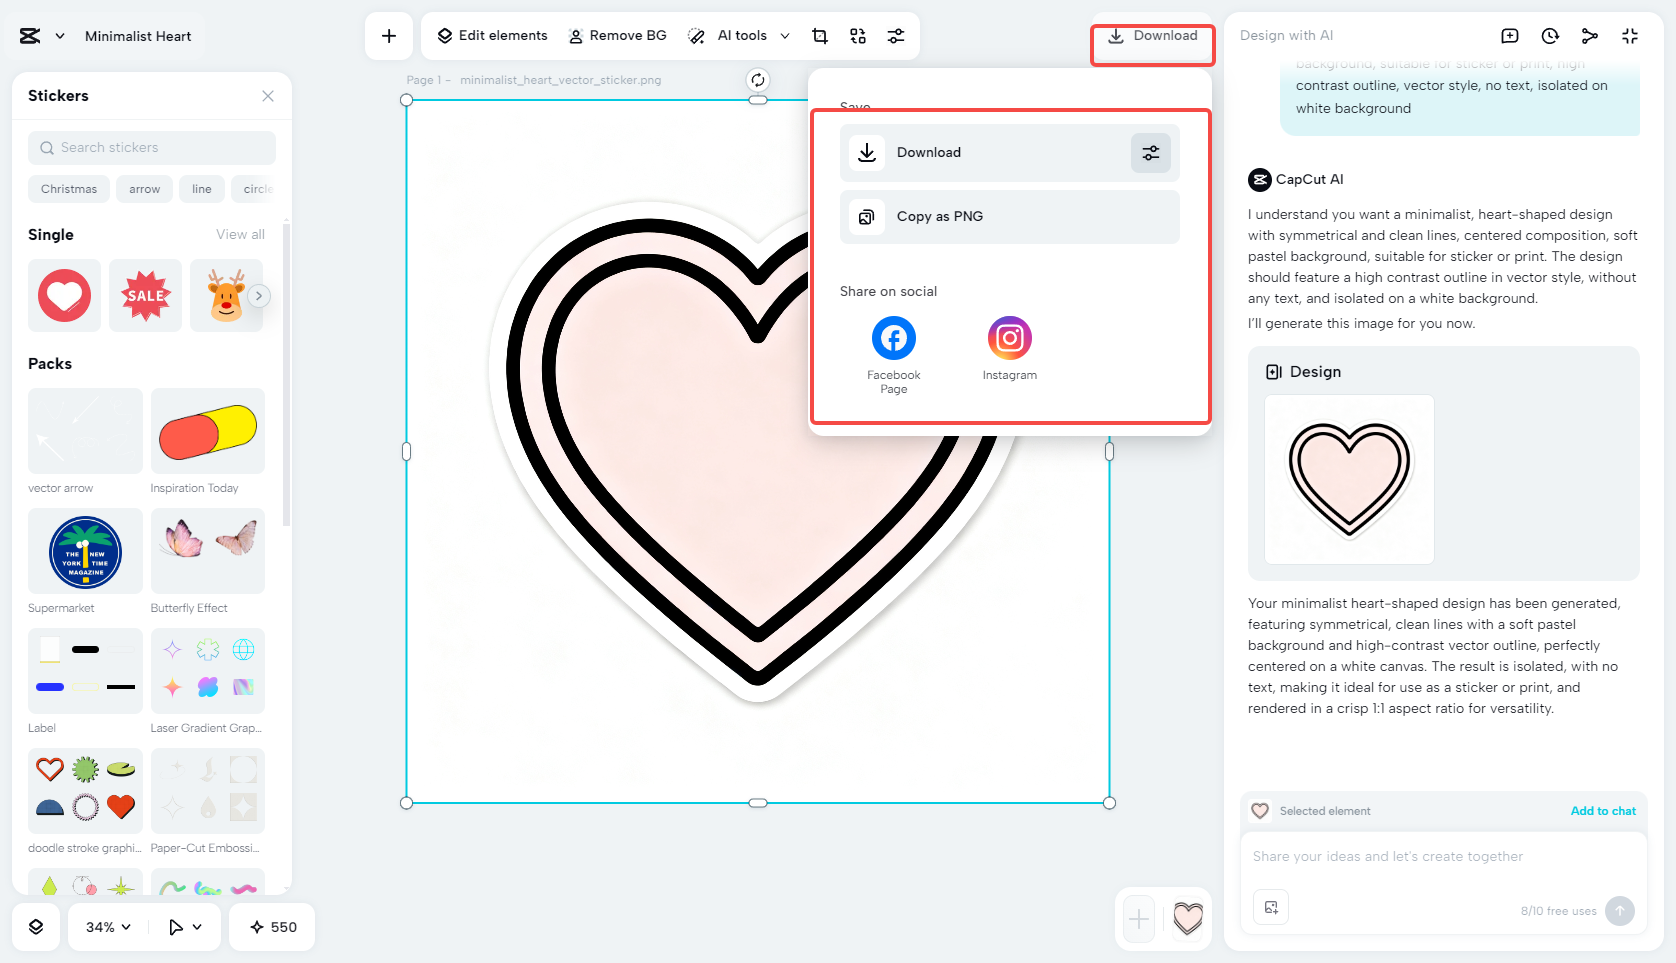The width and height of the screenshot is (1676, 963).
Task: Start a new AI chat conversation
Action: pyautogui.click(x=1509, y=35)
